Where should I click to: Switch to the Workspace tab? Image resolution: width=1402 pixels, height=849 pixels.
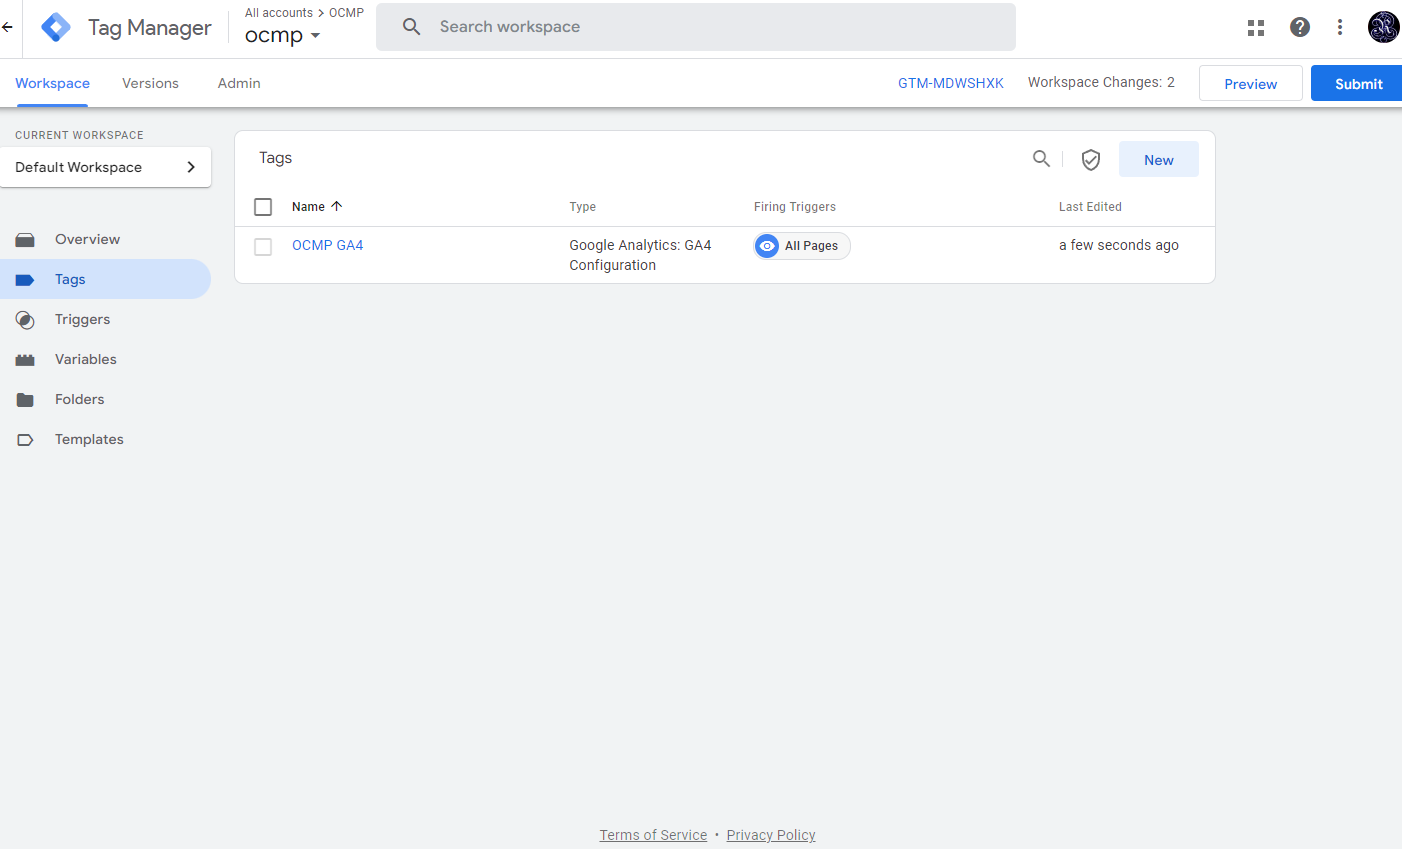[x=52, y=84]
